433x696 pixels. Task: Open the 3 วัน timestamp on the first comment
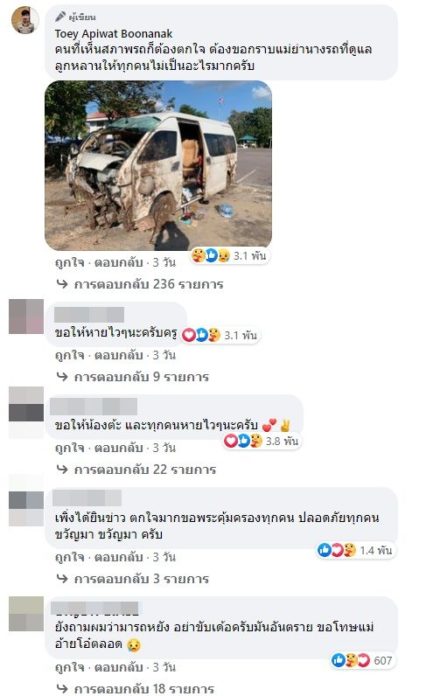[x=164, y=262]
